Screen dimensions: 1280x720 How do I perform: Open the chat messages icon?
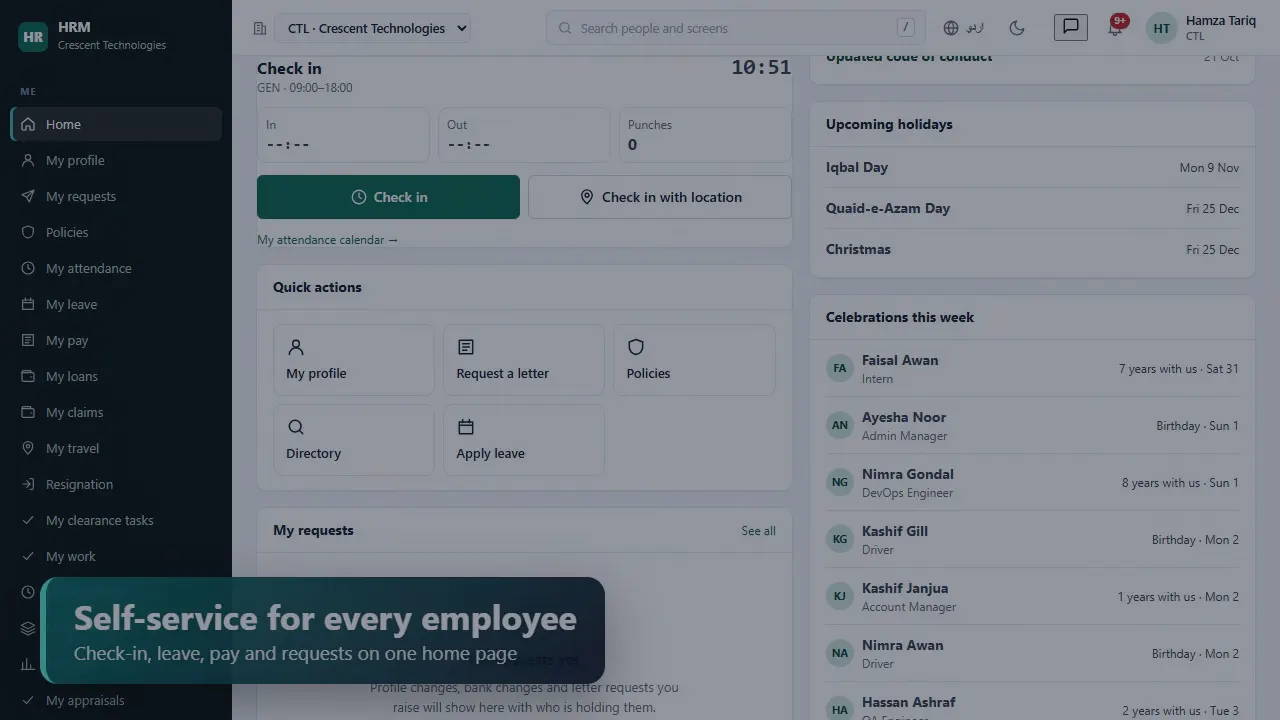pyautogui.click(x=1070, y=27)
